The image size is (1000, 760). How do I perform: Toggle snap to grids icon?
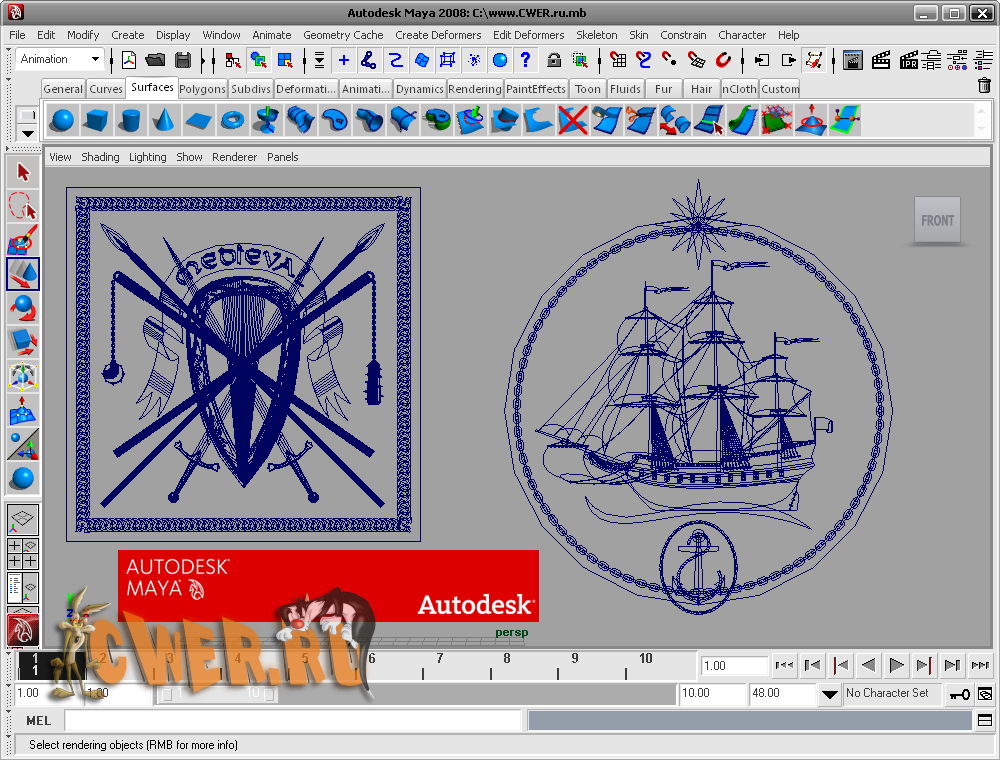(618, 60)
